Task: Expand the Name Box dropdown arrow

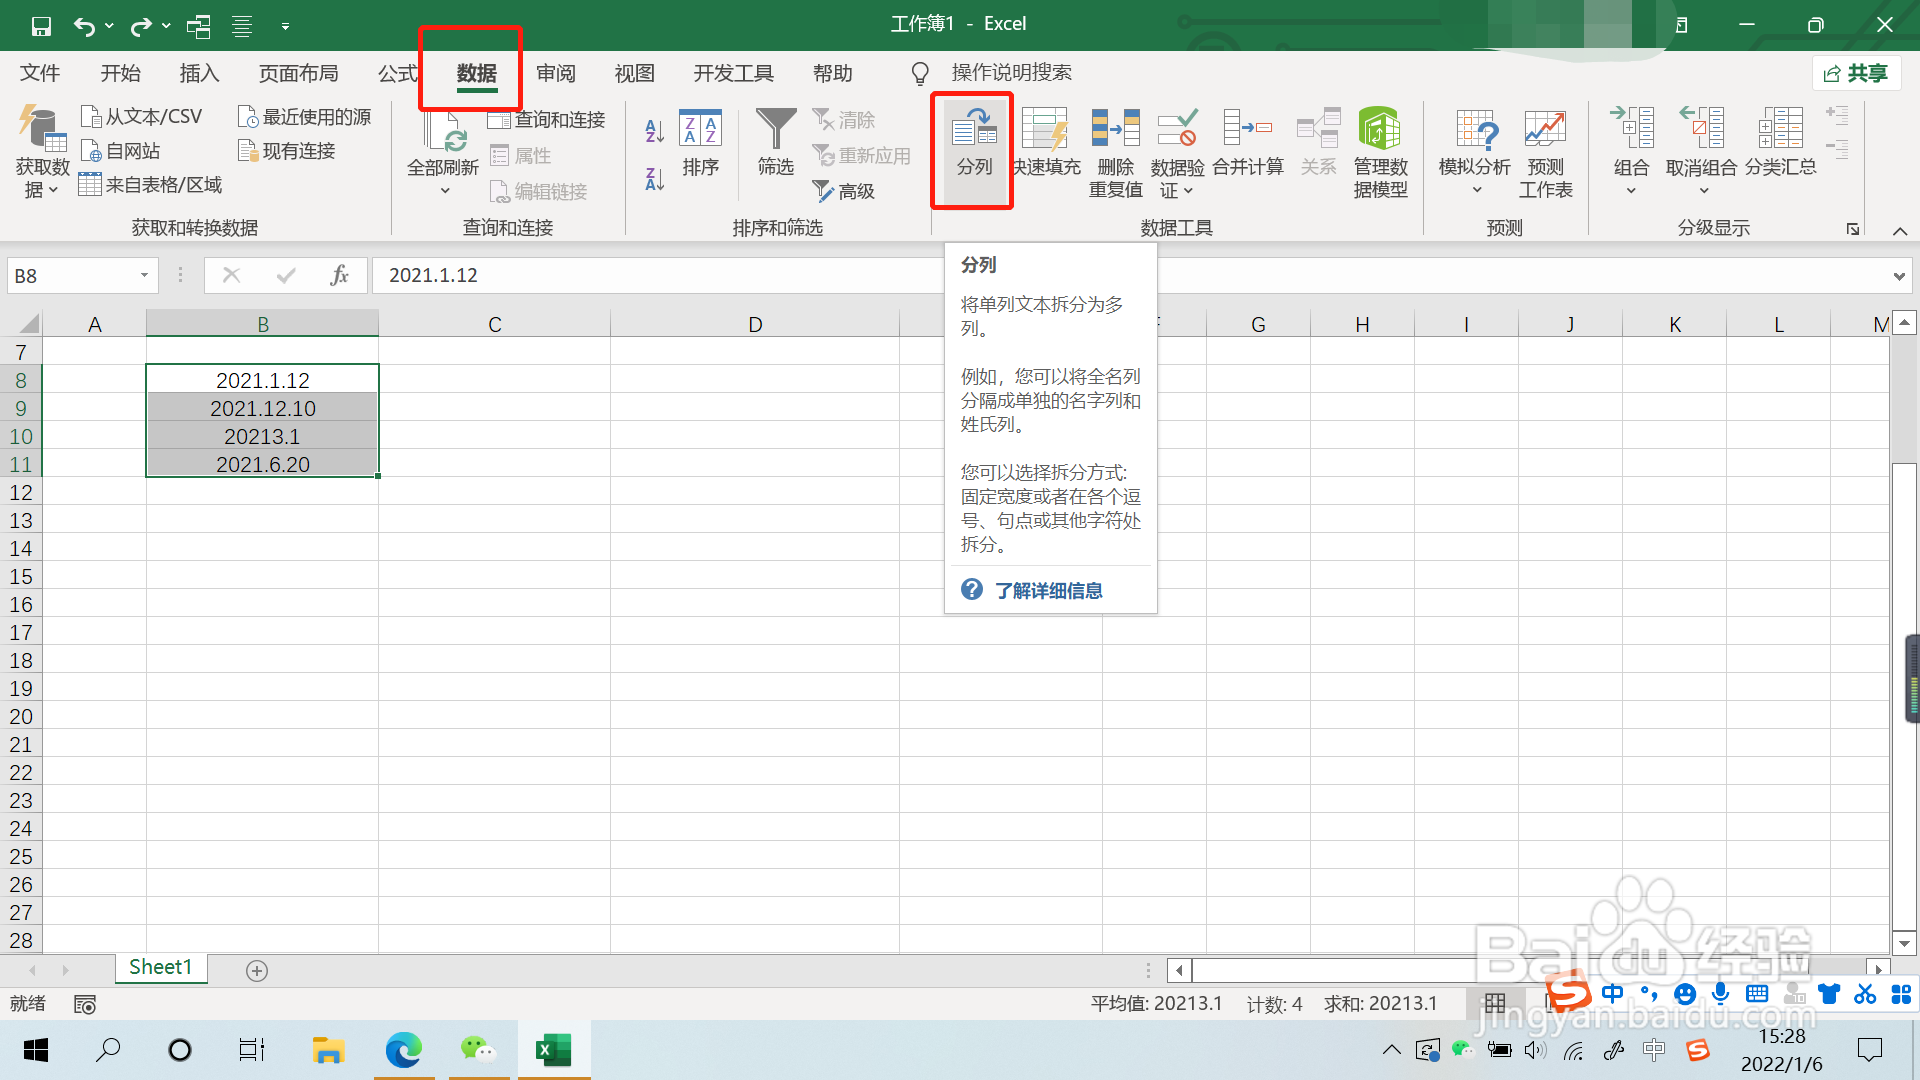Action: [x=144, y=276]
